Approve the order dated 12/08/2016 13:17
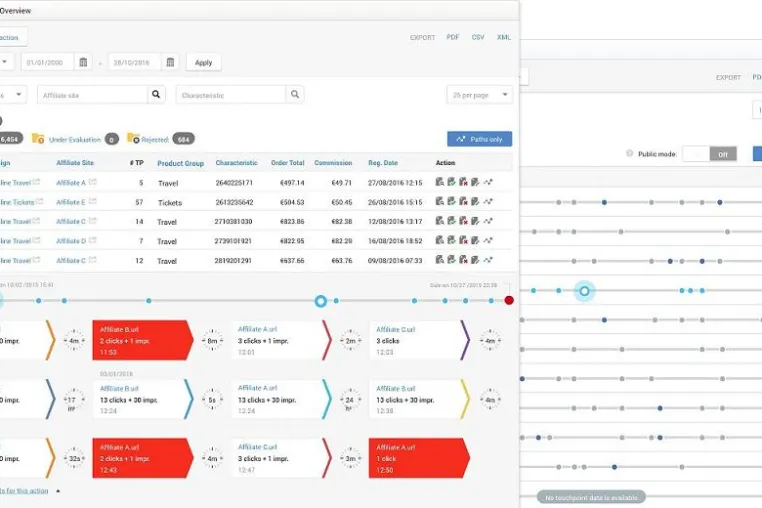 coord(451,221)
